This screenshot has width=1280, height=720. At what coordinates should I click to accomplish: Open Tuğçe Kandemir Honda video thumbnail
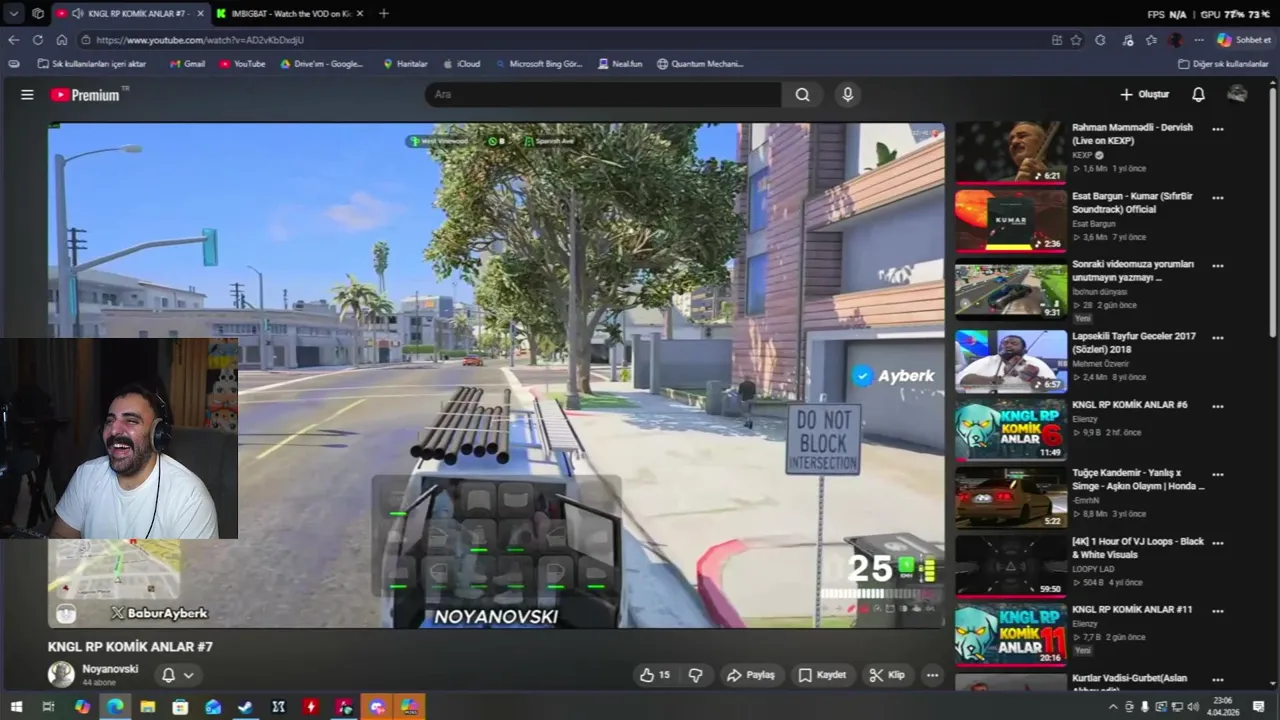click(1010, 497)
